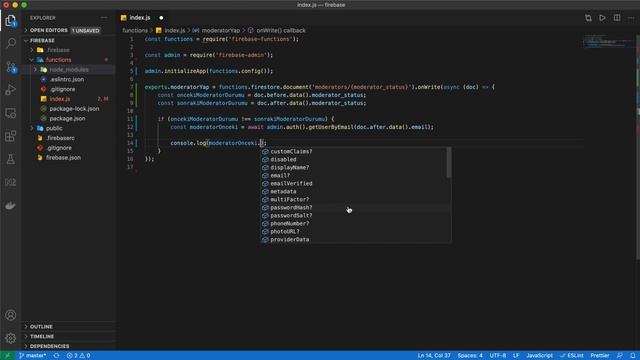Split the editor with the split icon
This screenshot has height=360, width=640.
tap(617, 18)
